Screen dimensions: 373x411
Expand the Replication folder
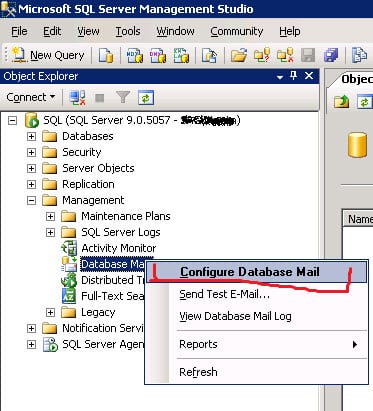31,184
